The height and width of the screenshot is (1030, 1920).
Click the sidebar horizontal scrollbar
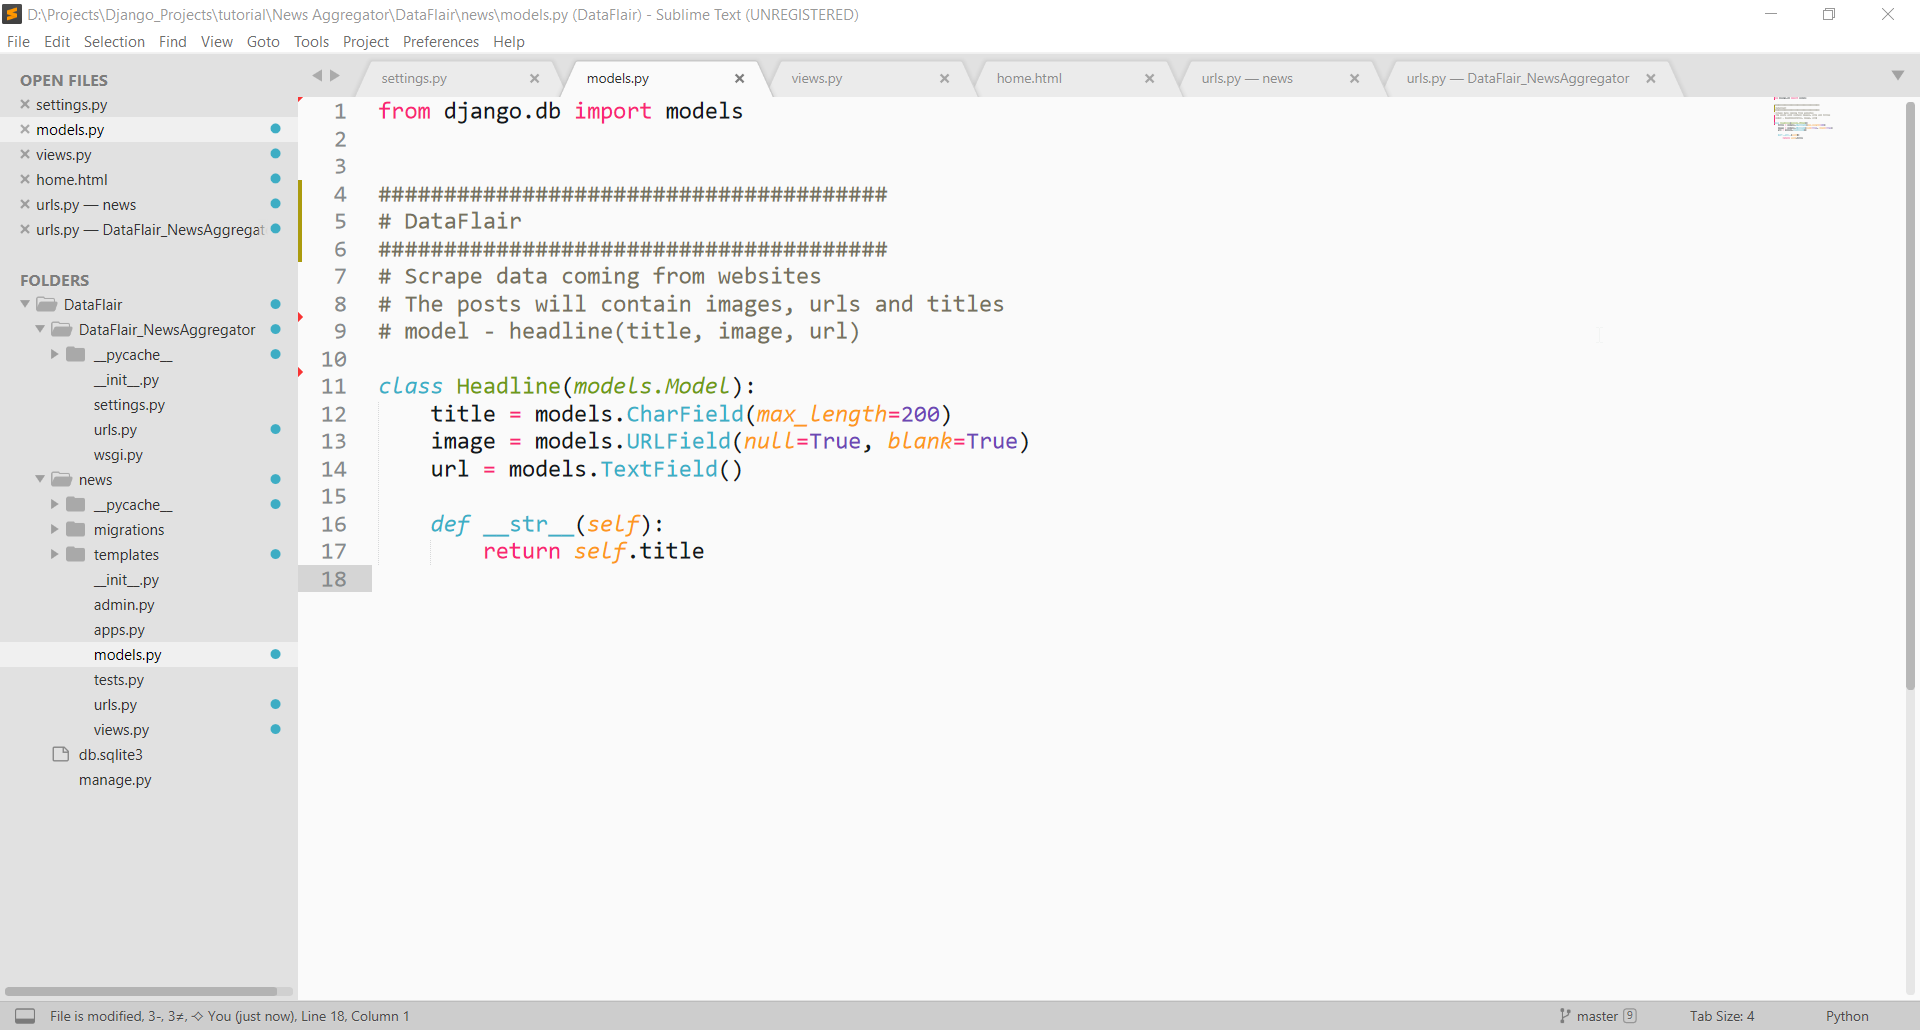140,992
